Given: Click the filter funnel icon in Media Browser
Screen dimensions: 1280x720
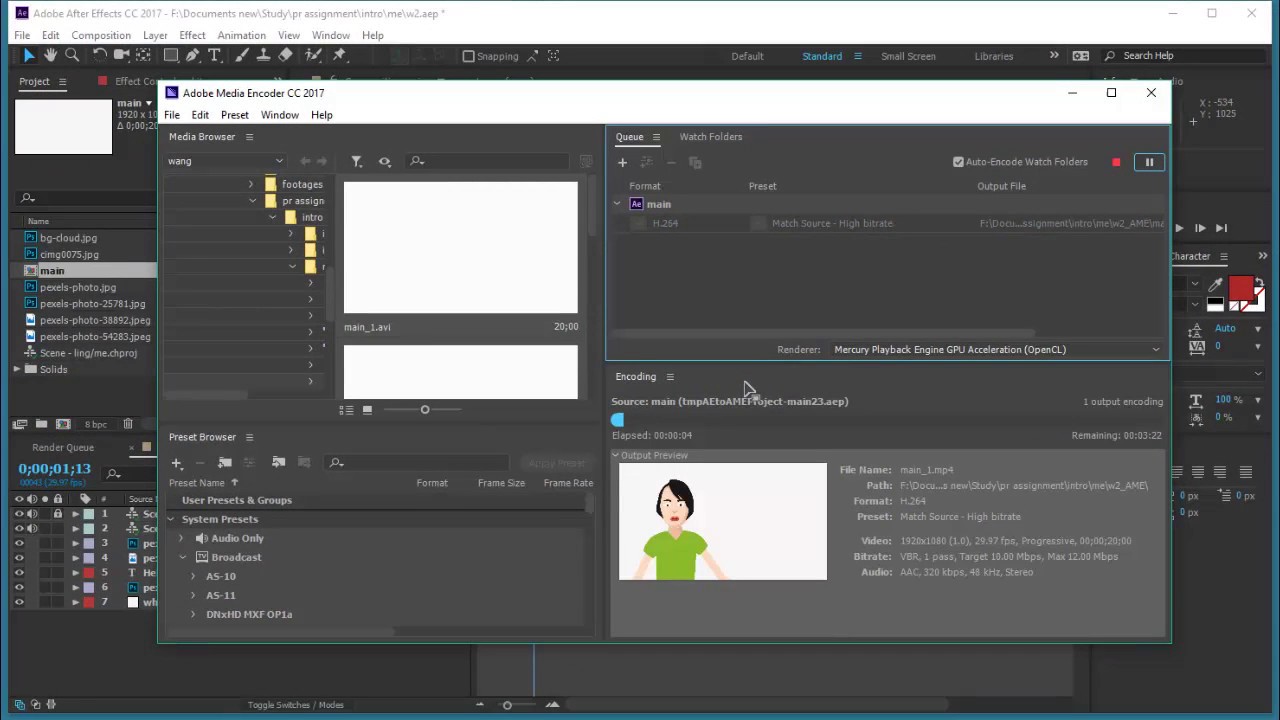Looking at the screenshot, I should [356, 161].
